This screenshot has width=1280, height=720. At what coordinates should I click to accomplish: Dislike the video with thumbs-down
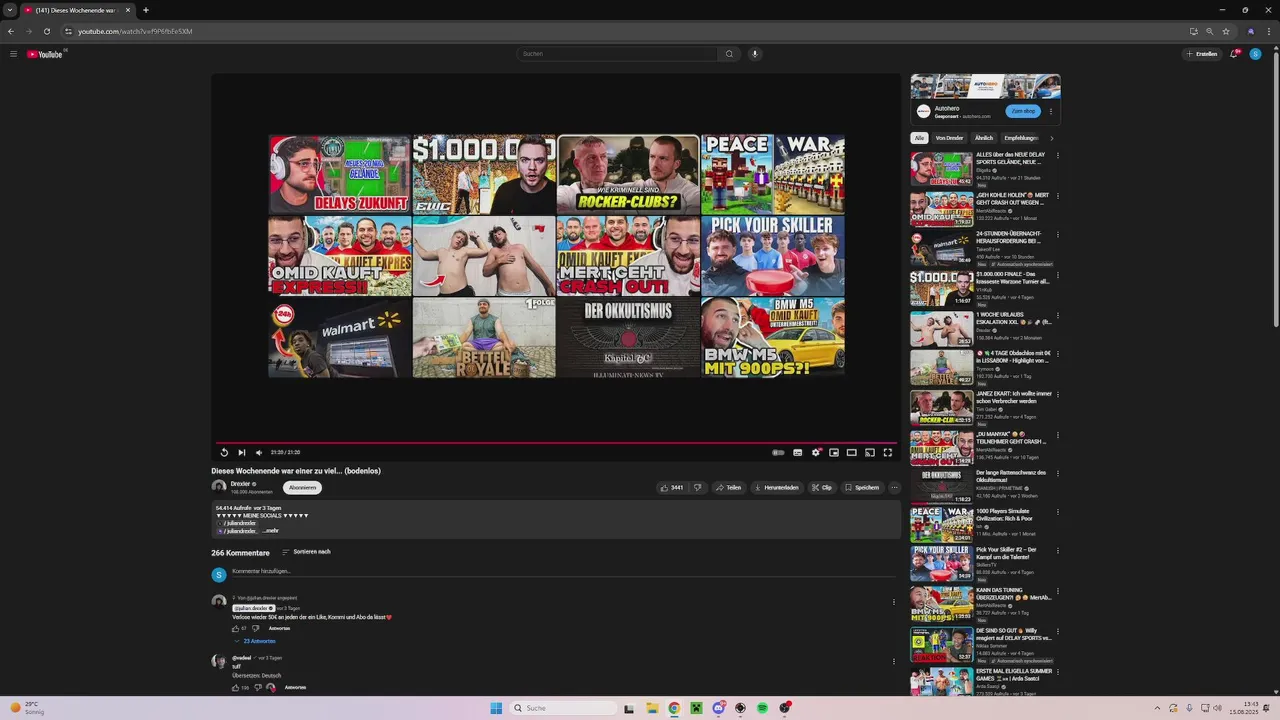click(698, 487)
